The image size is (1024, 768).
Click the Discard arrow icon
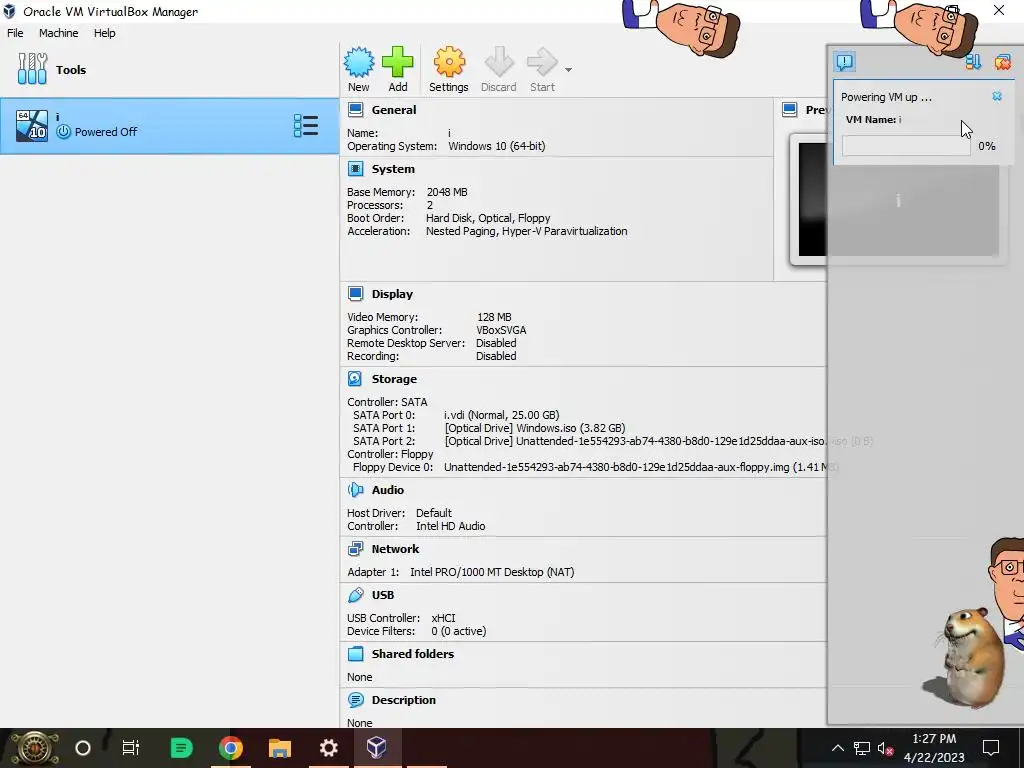point(499,63)
